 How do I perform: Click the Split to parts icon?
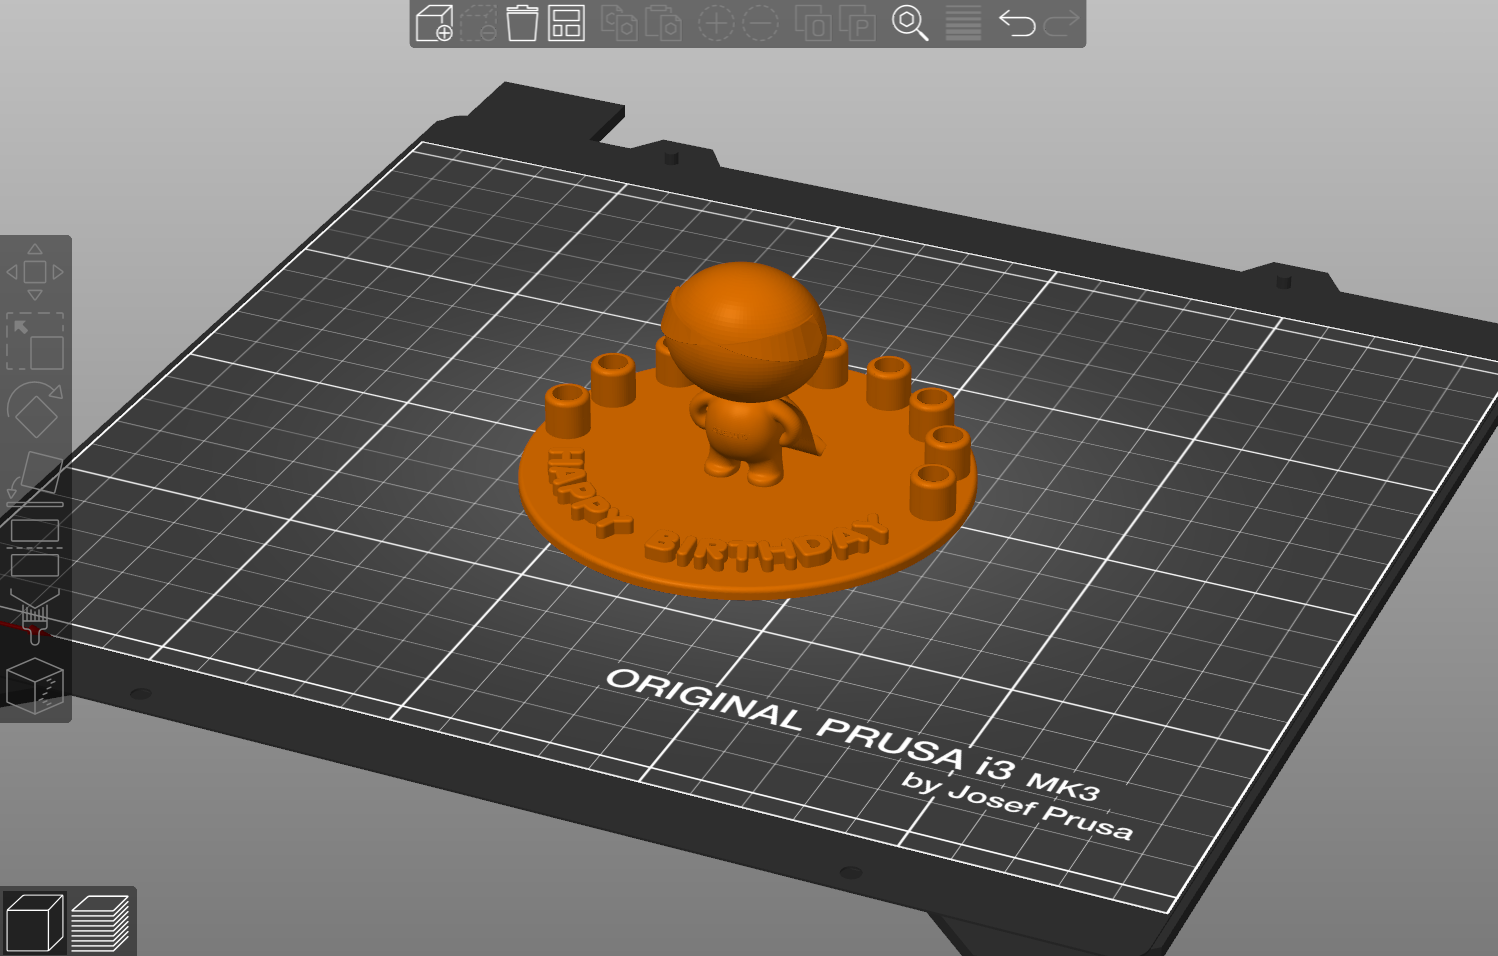pos(857,23)
